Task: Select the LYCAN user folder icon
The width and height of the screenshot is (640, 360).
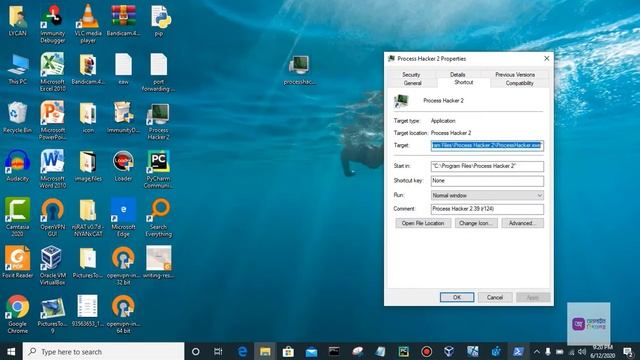Action: 18,20
